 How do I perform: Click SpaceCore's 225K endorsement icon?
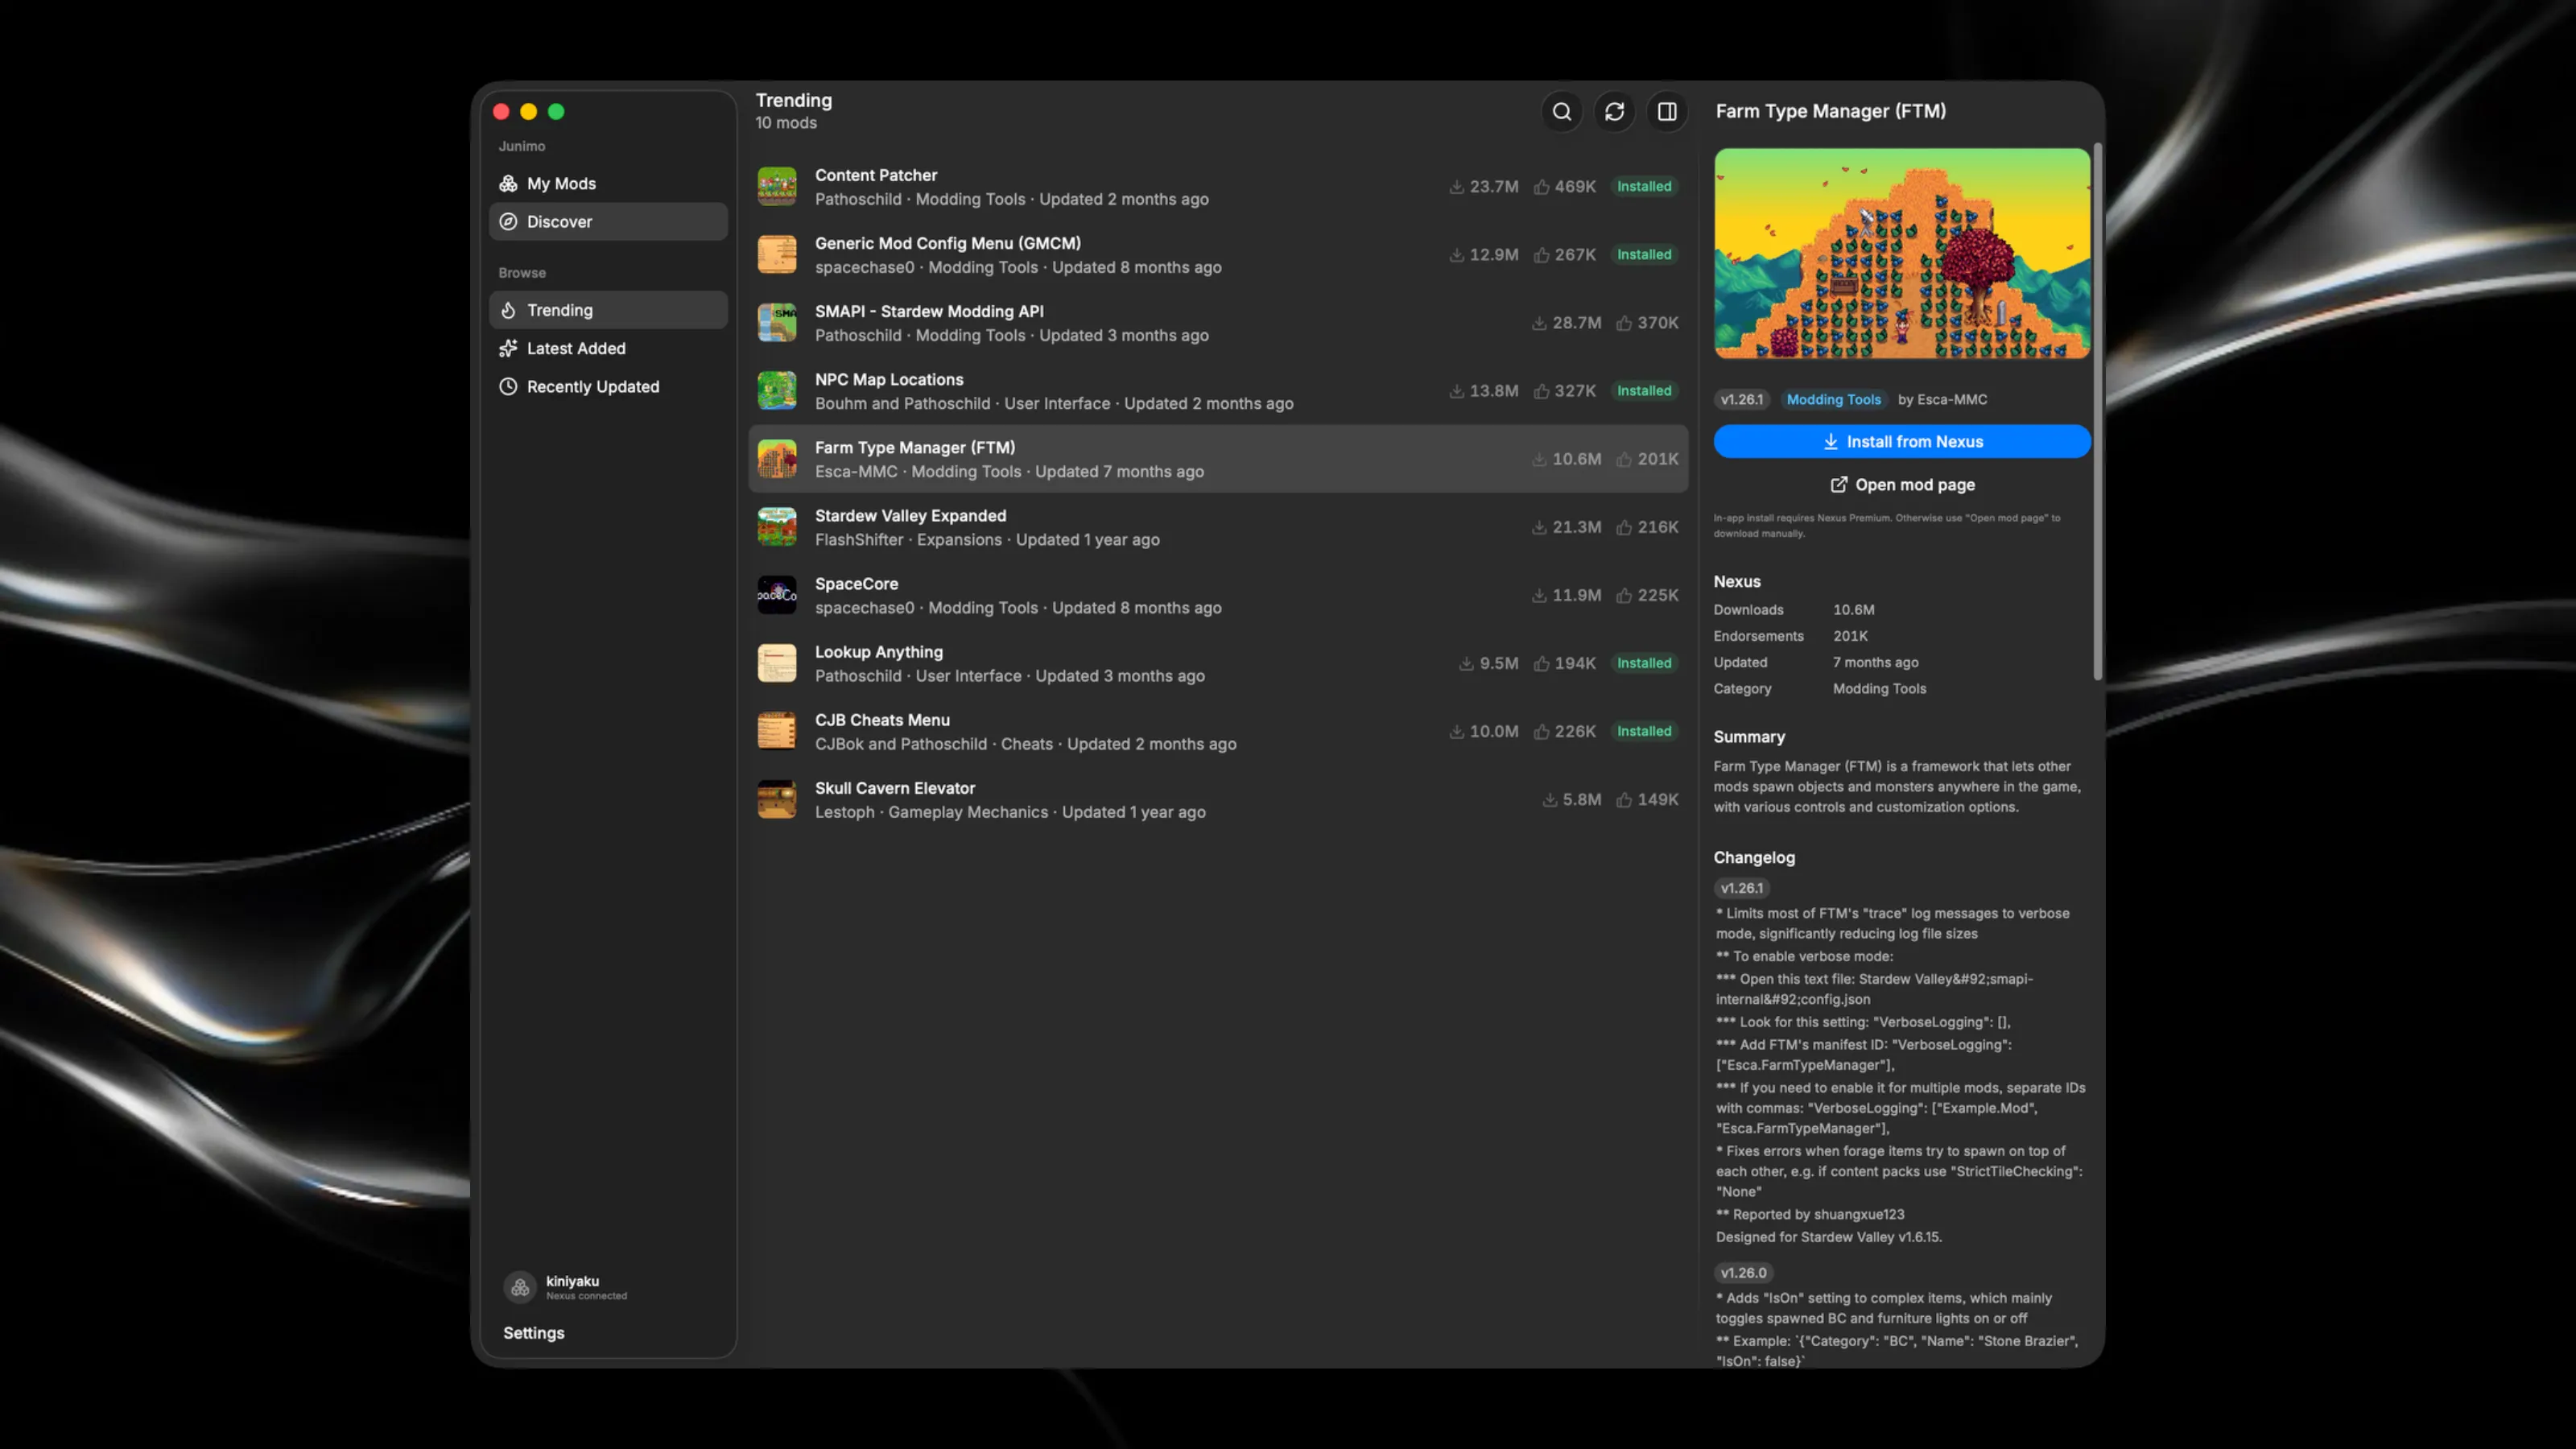(x=1624, y=595)
